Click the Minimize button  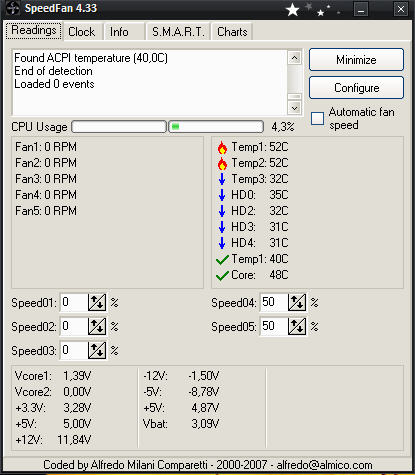click(356, 60)
